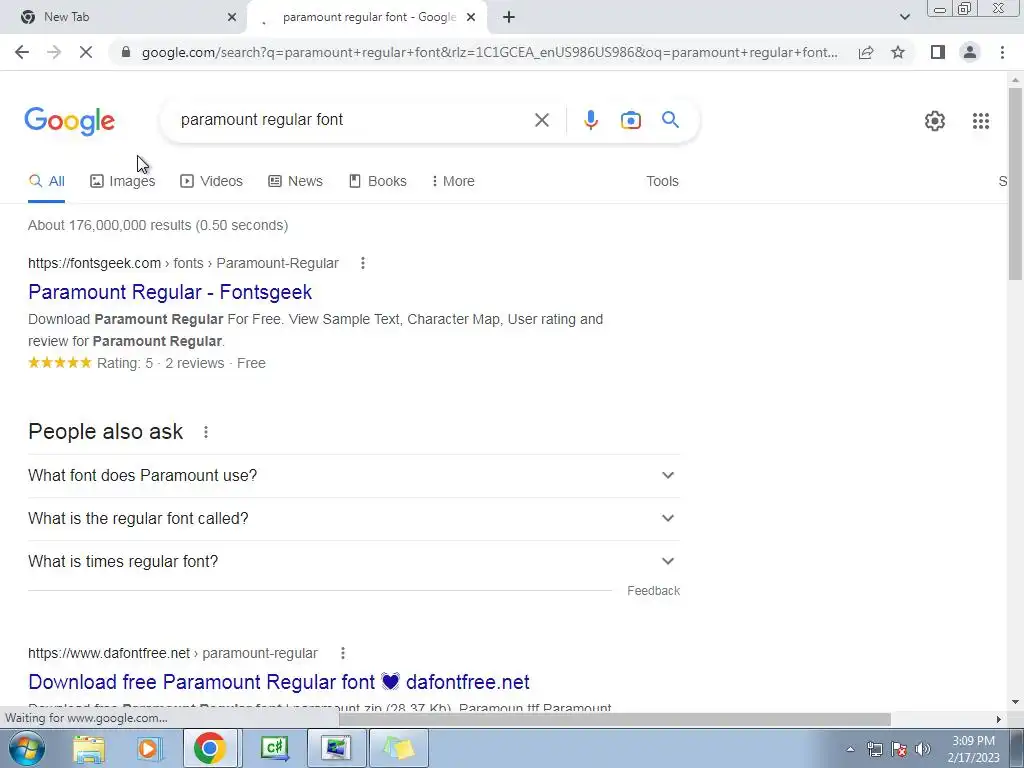
Task: Click dafontfree.net breadcrumb URL
Action: click(172, 653)
